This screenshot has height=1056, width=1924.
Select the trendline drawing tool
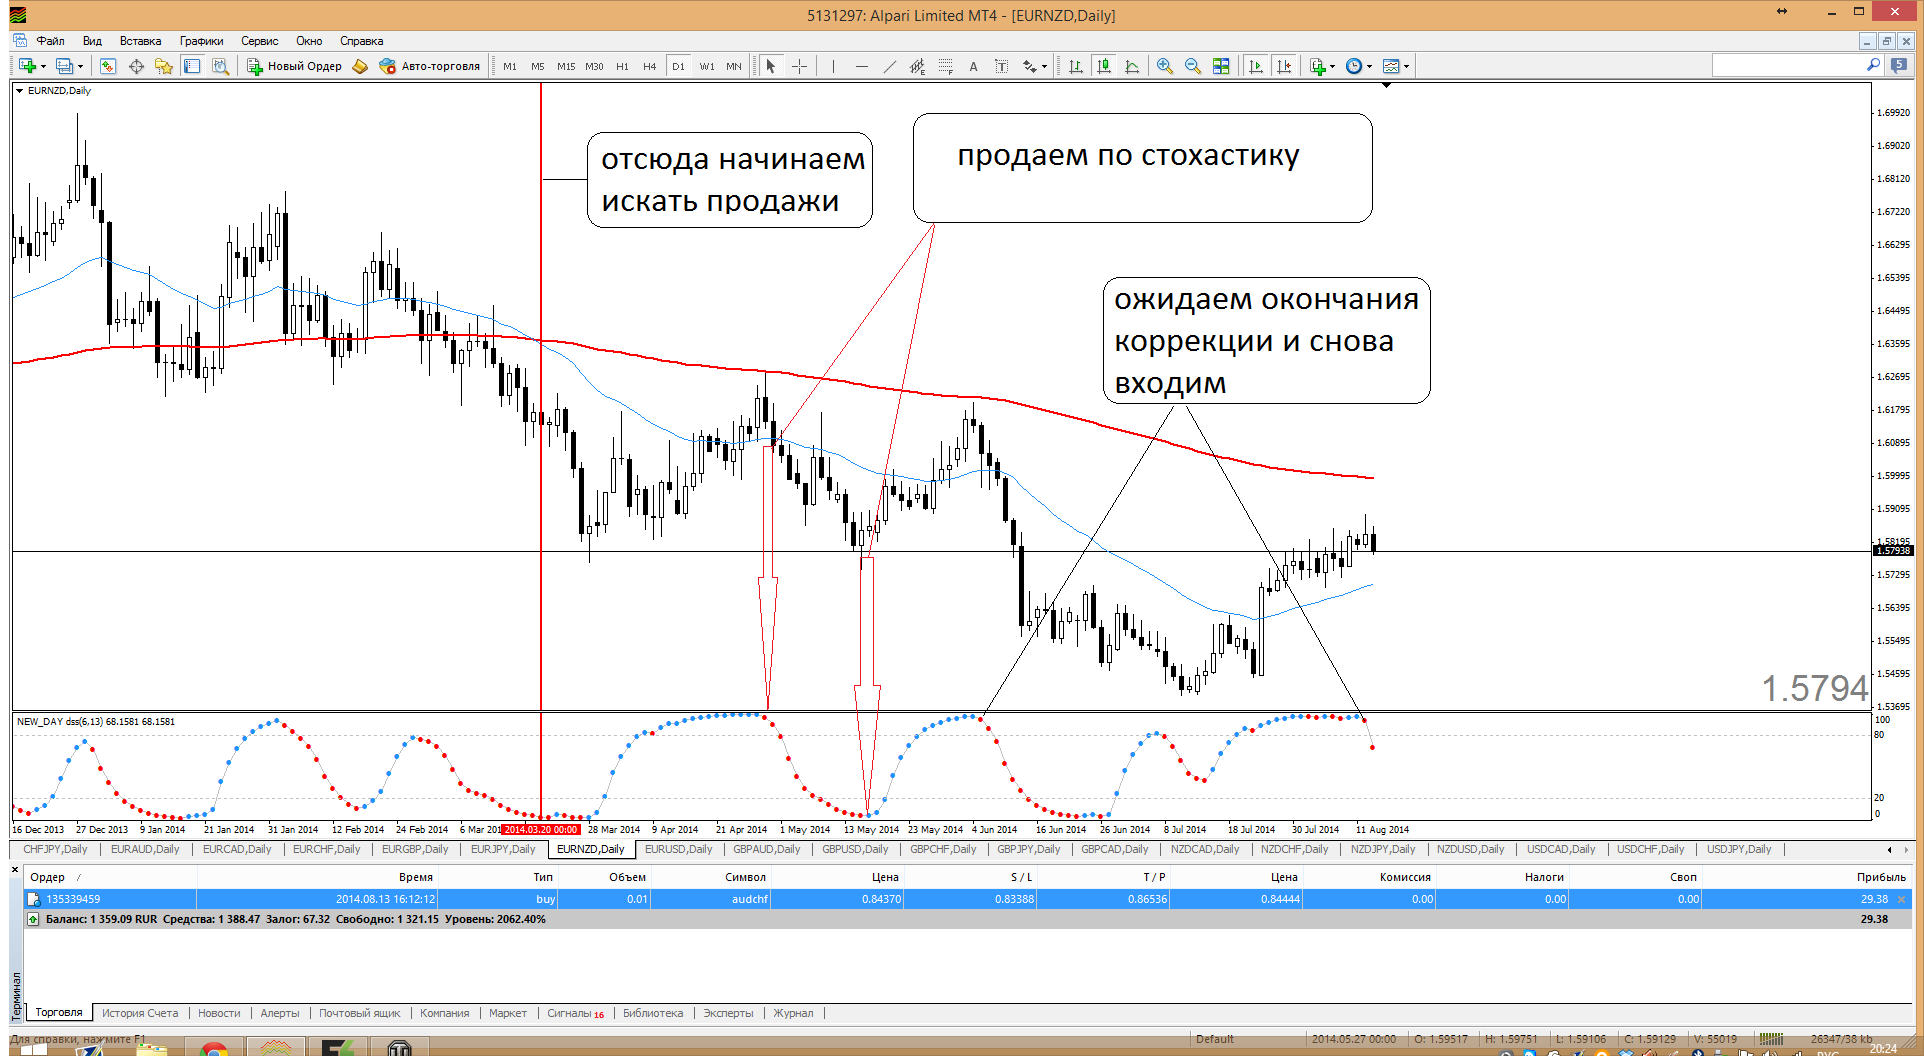coord(889,66)
